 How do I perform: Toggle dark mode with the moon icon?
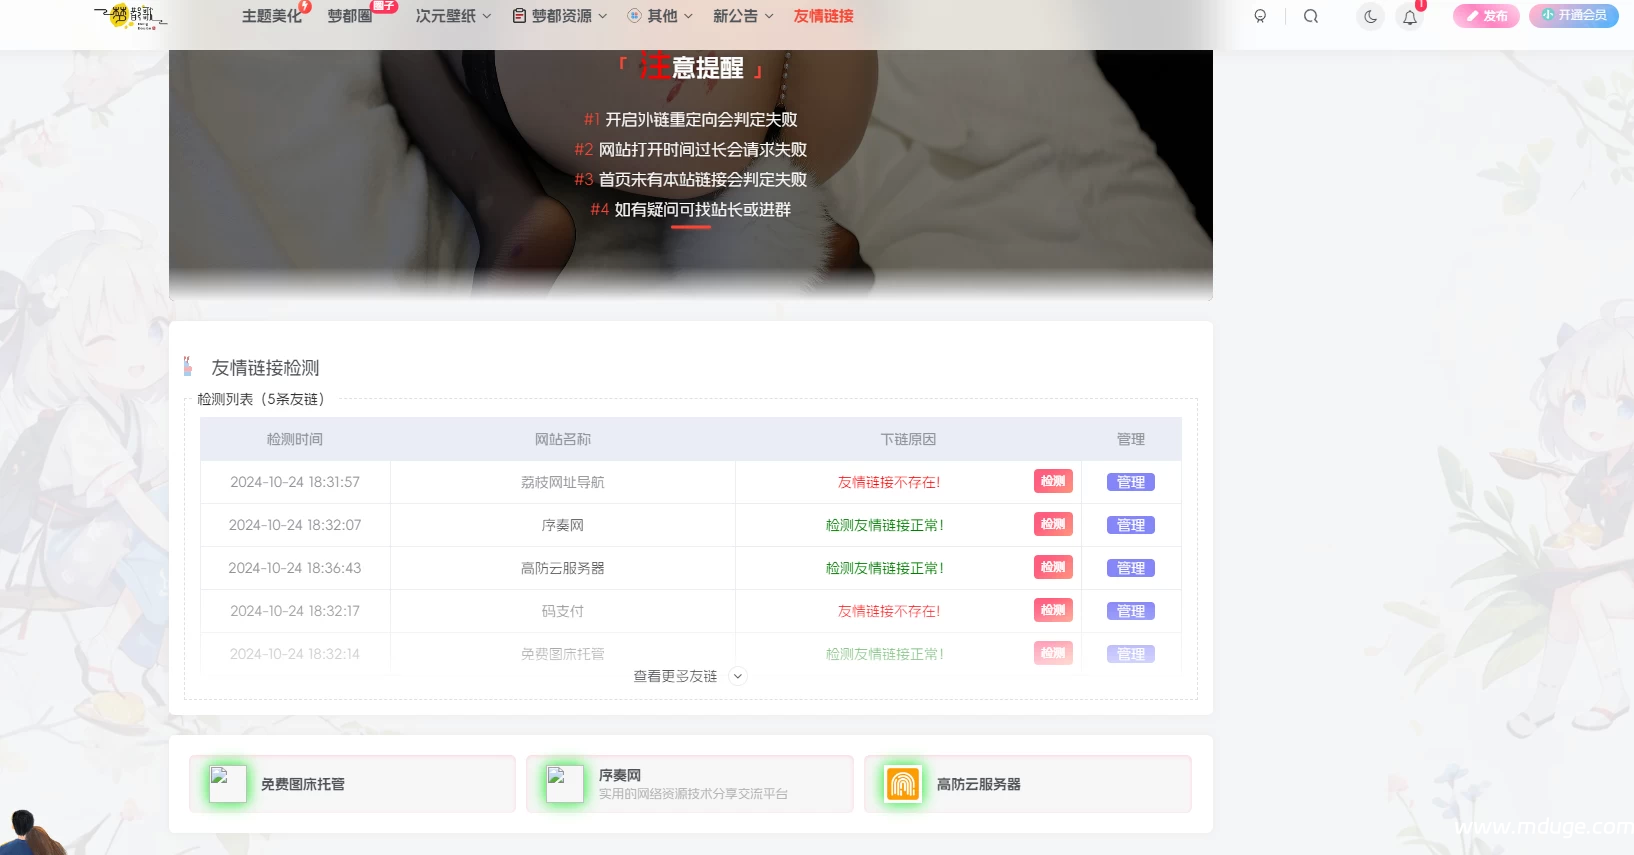pyautogui.click(x=1370, y=16)
